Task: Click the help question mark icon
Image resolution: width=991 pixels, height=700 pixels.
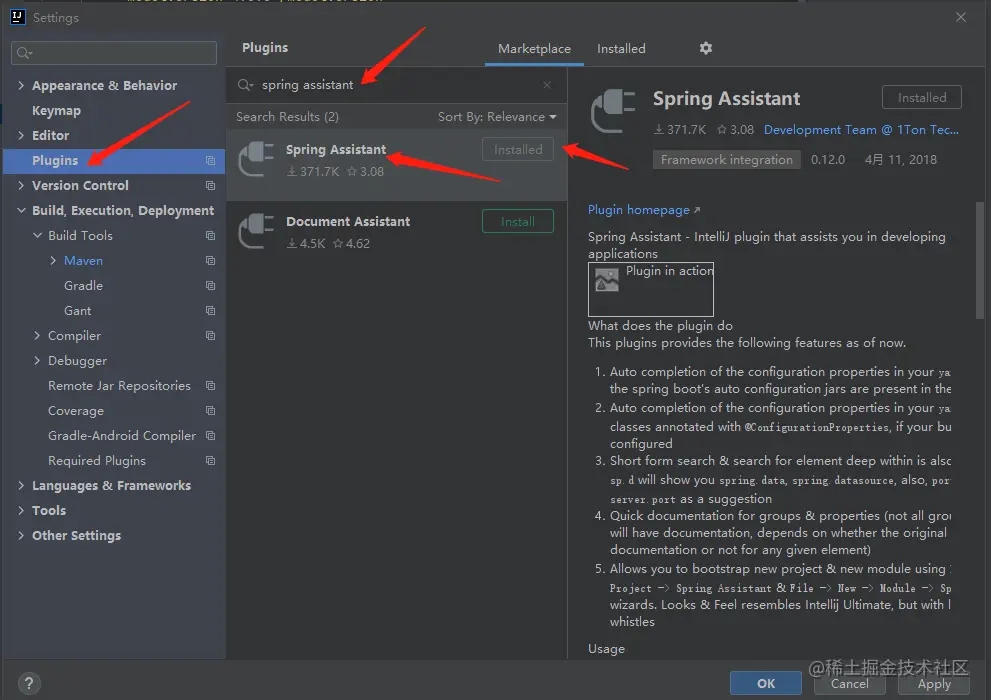Action: [x=29, y=683]
